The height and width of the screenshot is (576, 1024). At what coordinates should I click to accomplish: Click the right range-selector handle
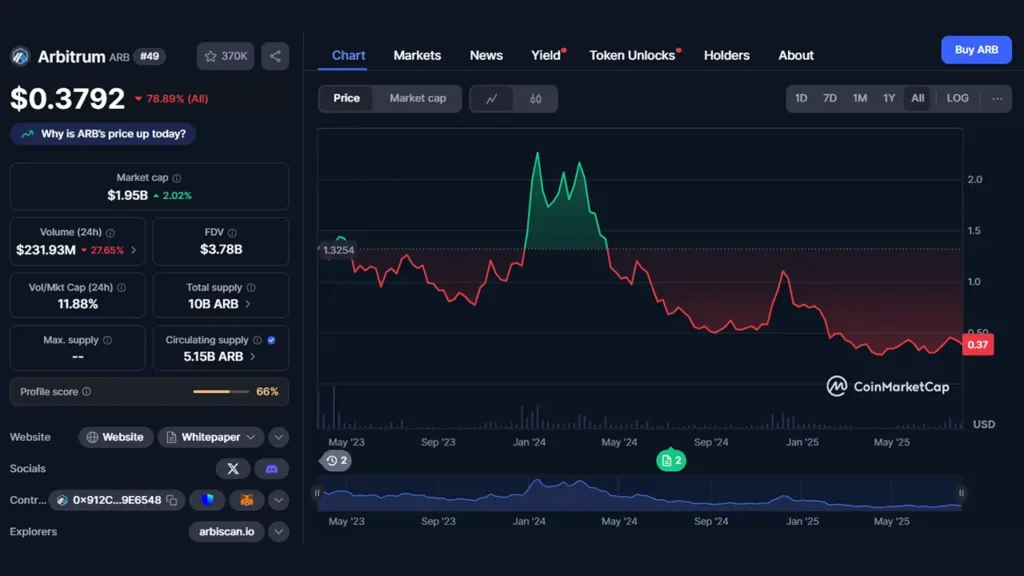(961, 493)
